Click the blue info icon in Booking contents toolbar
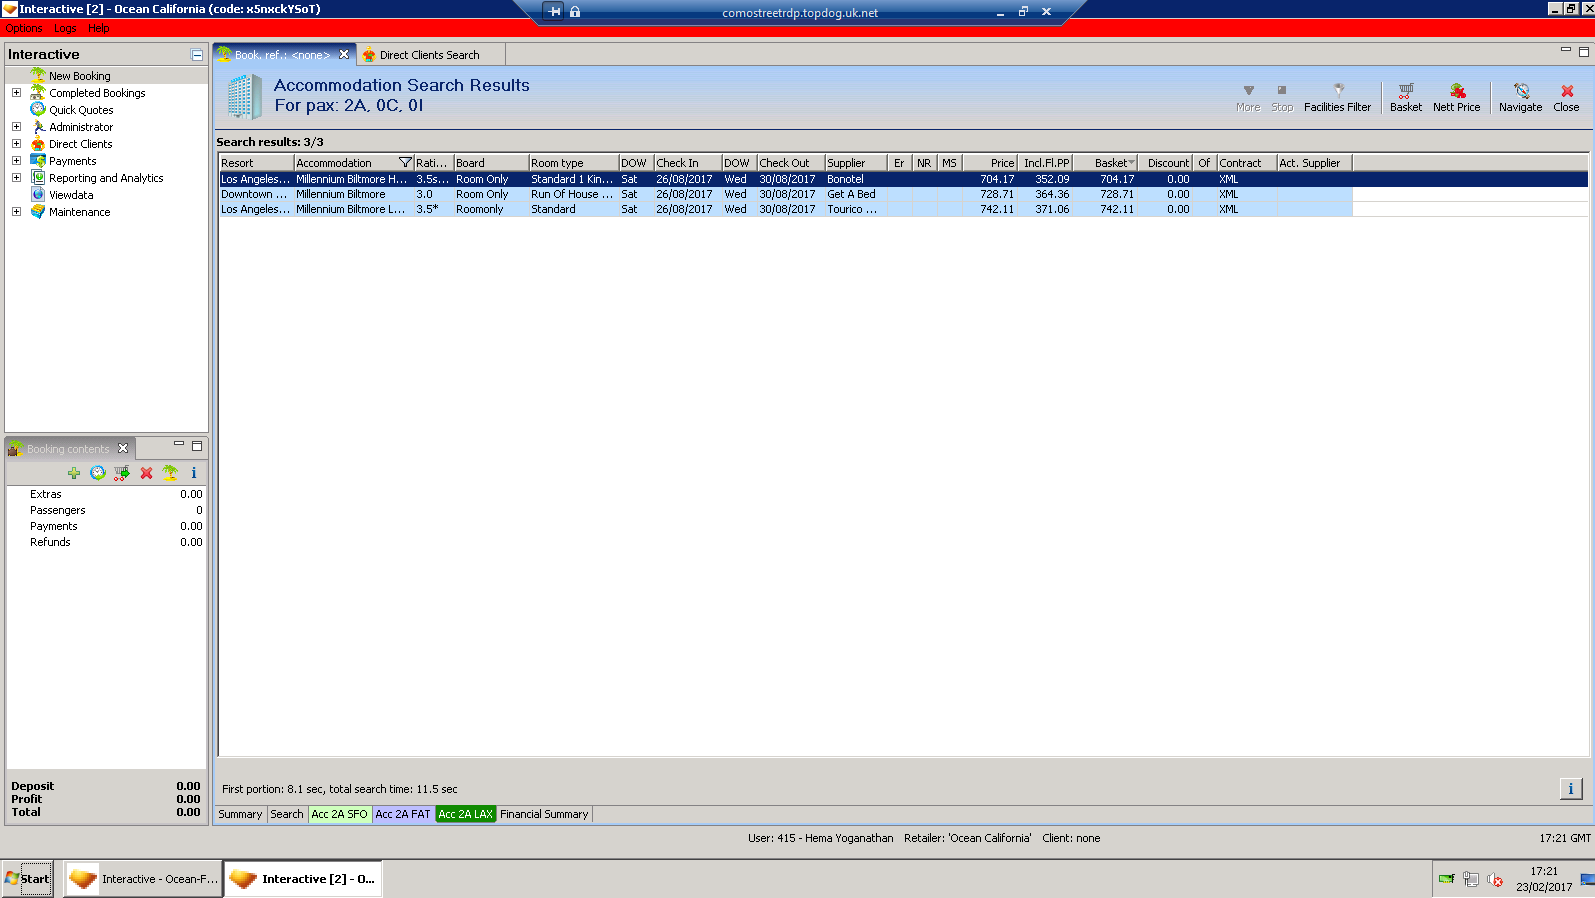The image size is (1595, 898). 194,473
